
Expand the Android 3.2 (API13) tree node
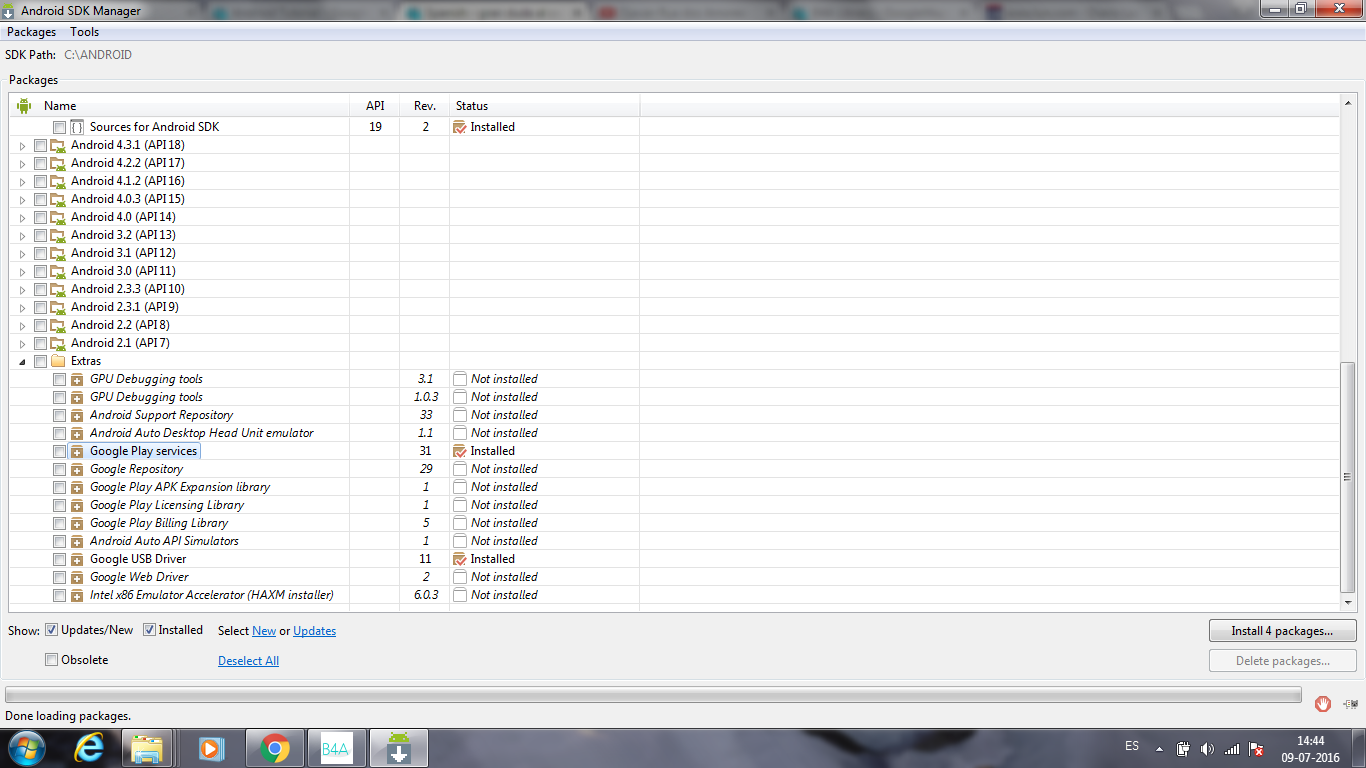pos(23,236)
